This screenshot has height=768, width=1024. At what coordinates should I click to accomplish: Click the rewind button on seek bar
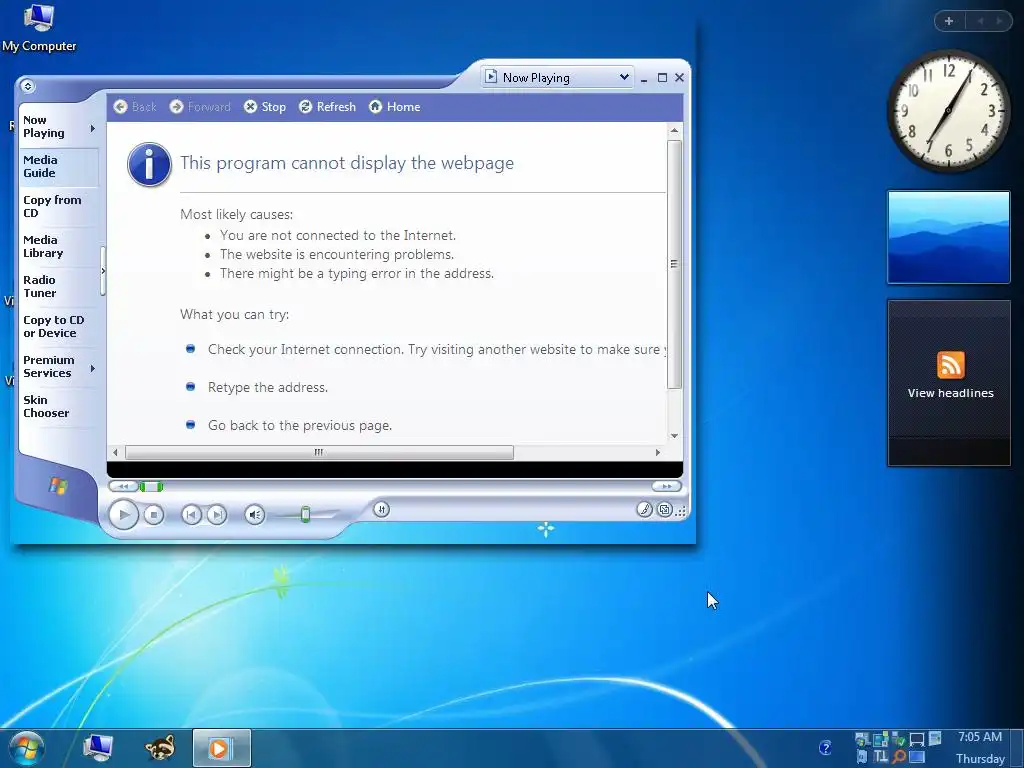coord(123,486)
